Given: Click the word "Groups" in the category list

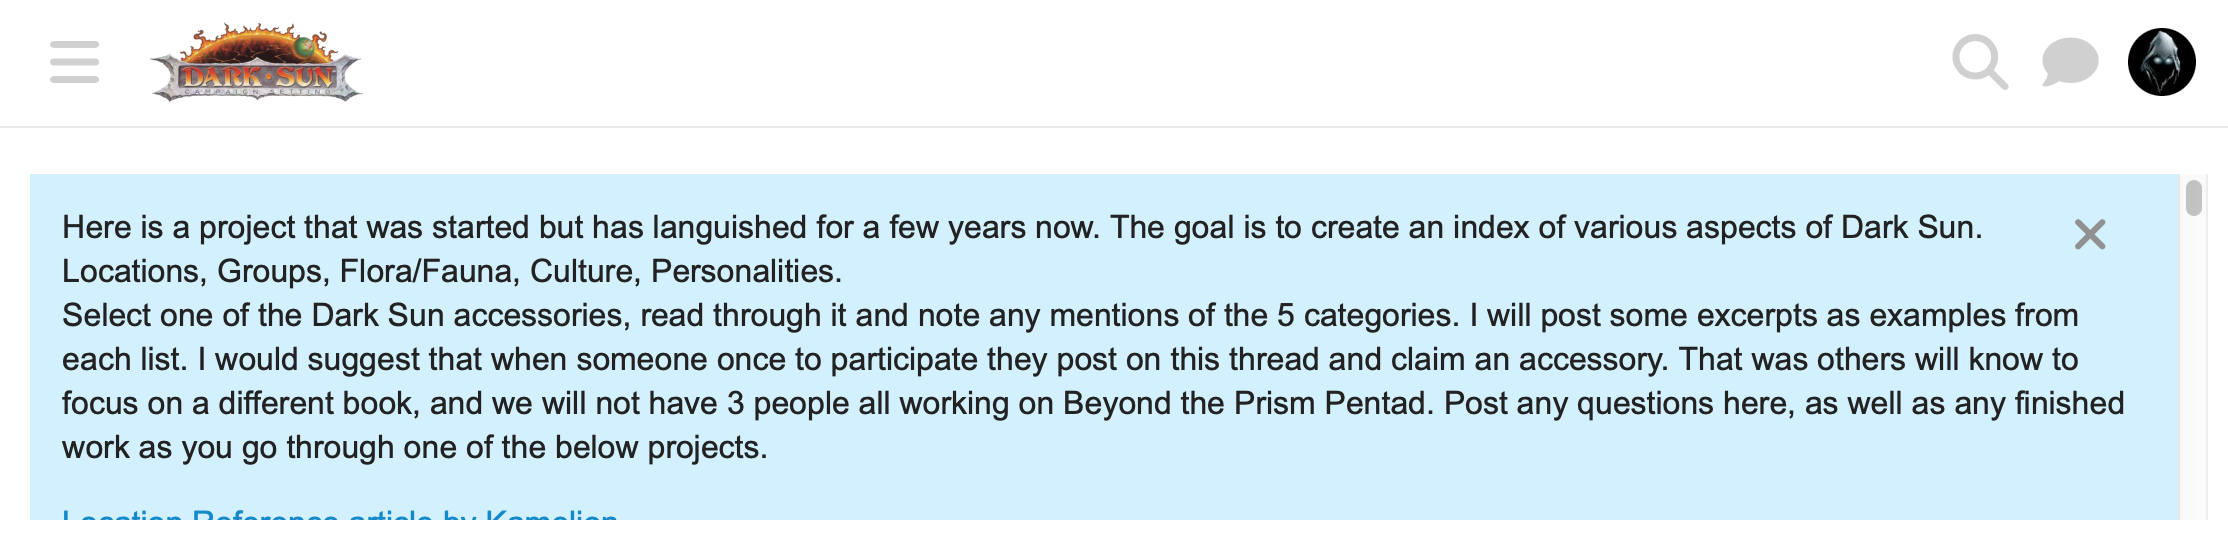Looking at the screenshot, I should click(270, 271).
